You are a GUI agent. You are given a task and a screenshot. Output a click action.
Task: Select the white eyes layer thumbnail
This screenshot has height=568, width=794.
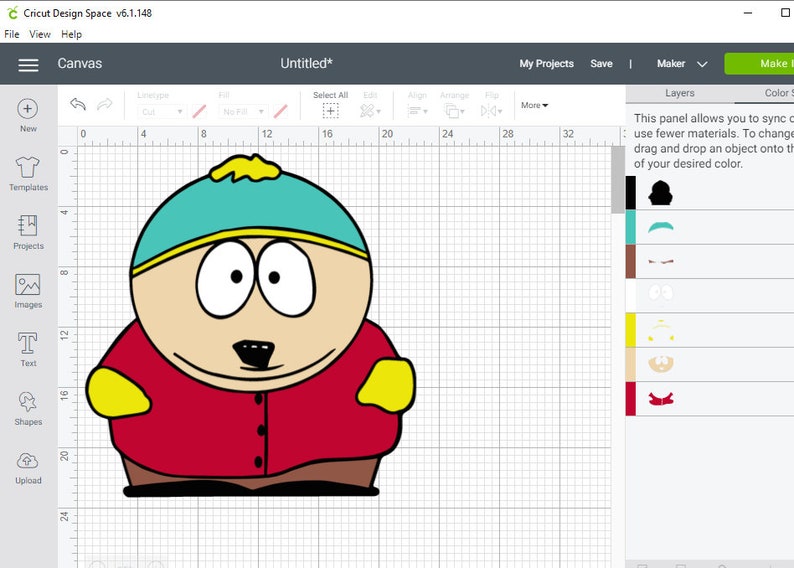pyautogui.click(x=661, y=293)
